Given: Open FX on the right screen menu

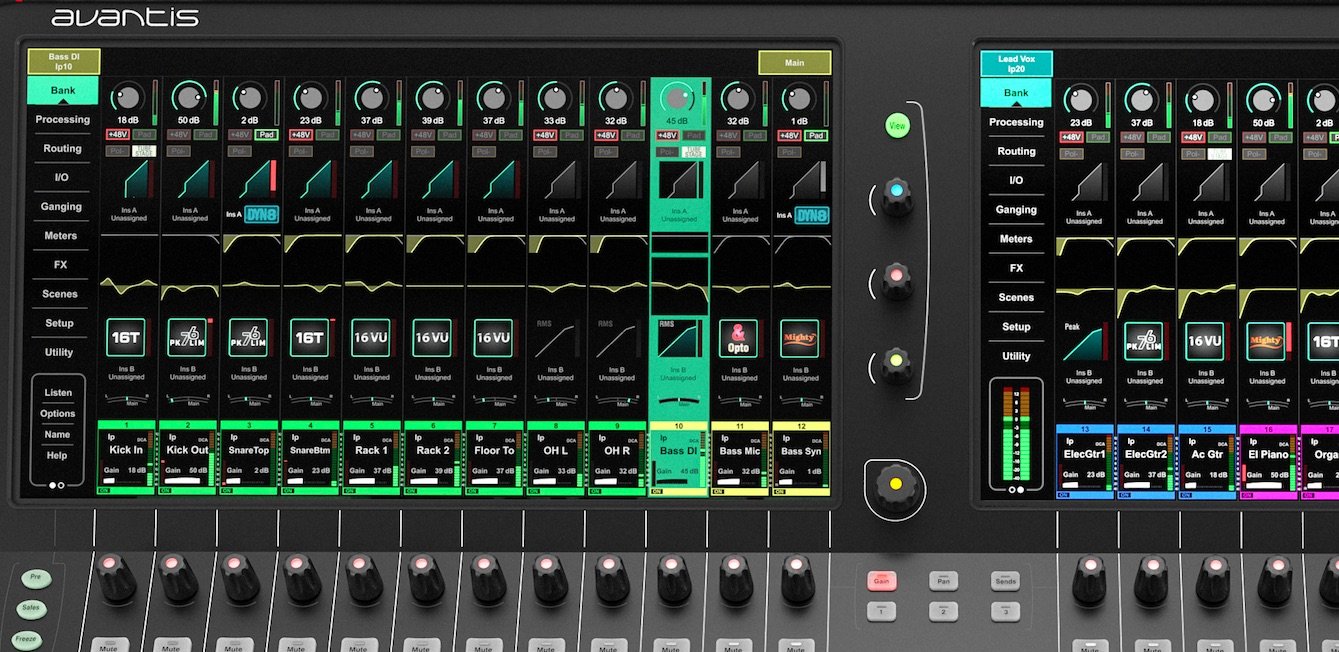Looking at the screenshot, I should [1016, 268].
